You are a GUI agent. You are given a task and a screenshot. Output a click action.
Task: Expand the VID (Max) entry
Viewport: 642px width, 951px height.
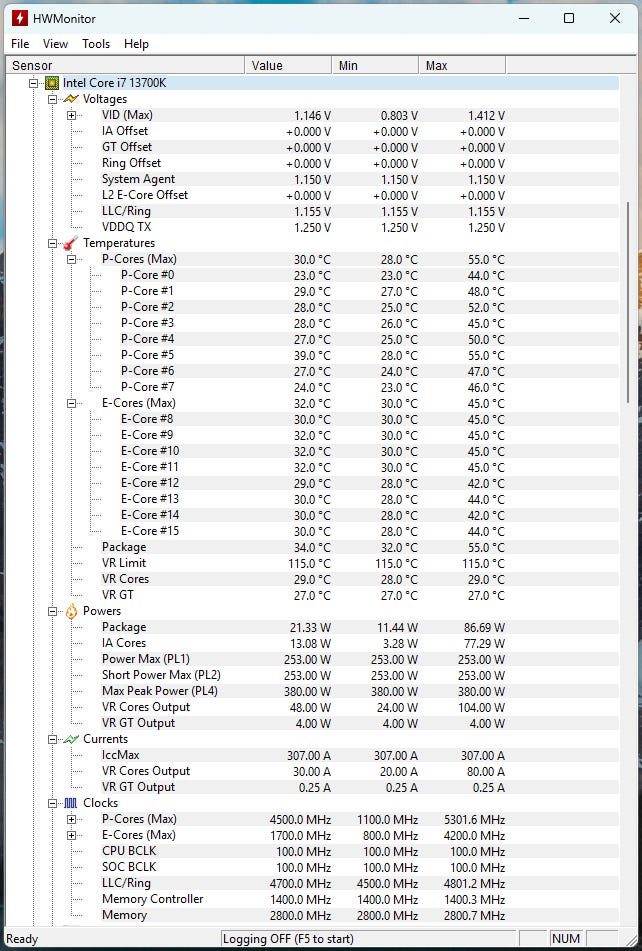coord(72,115)
